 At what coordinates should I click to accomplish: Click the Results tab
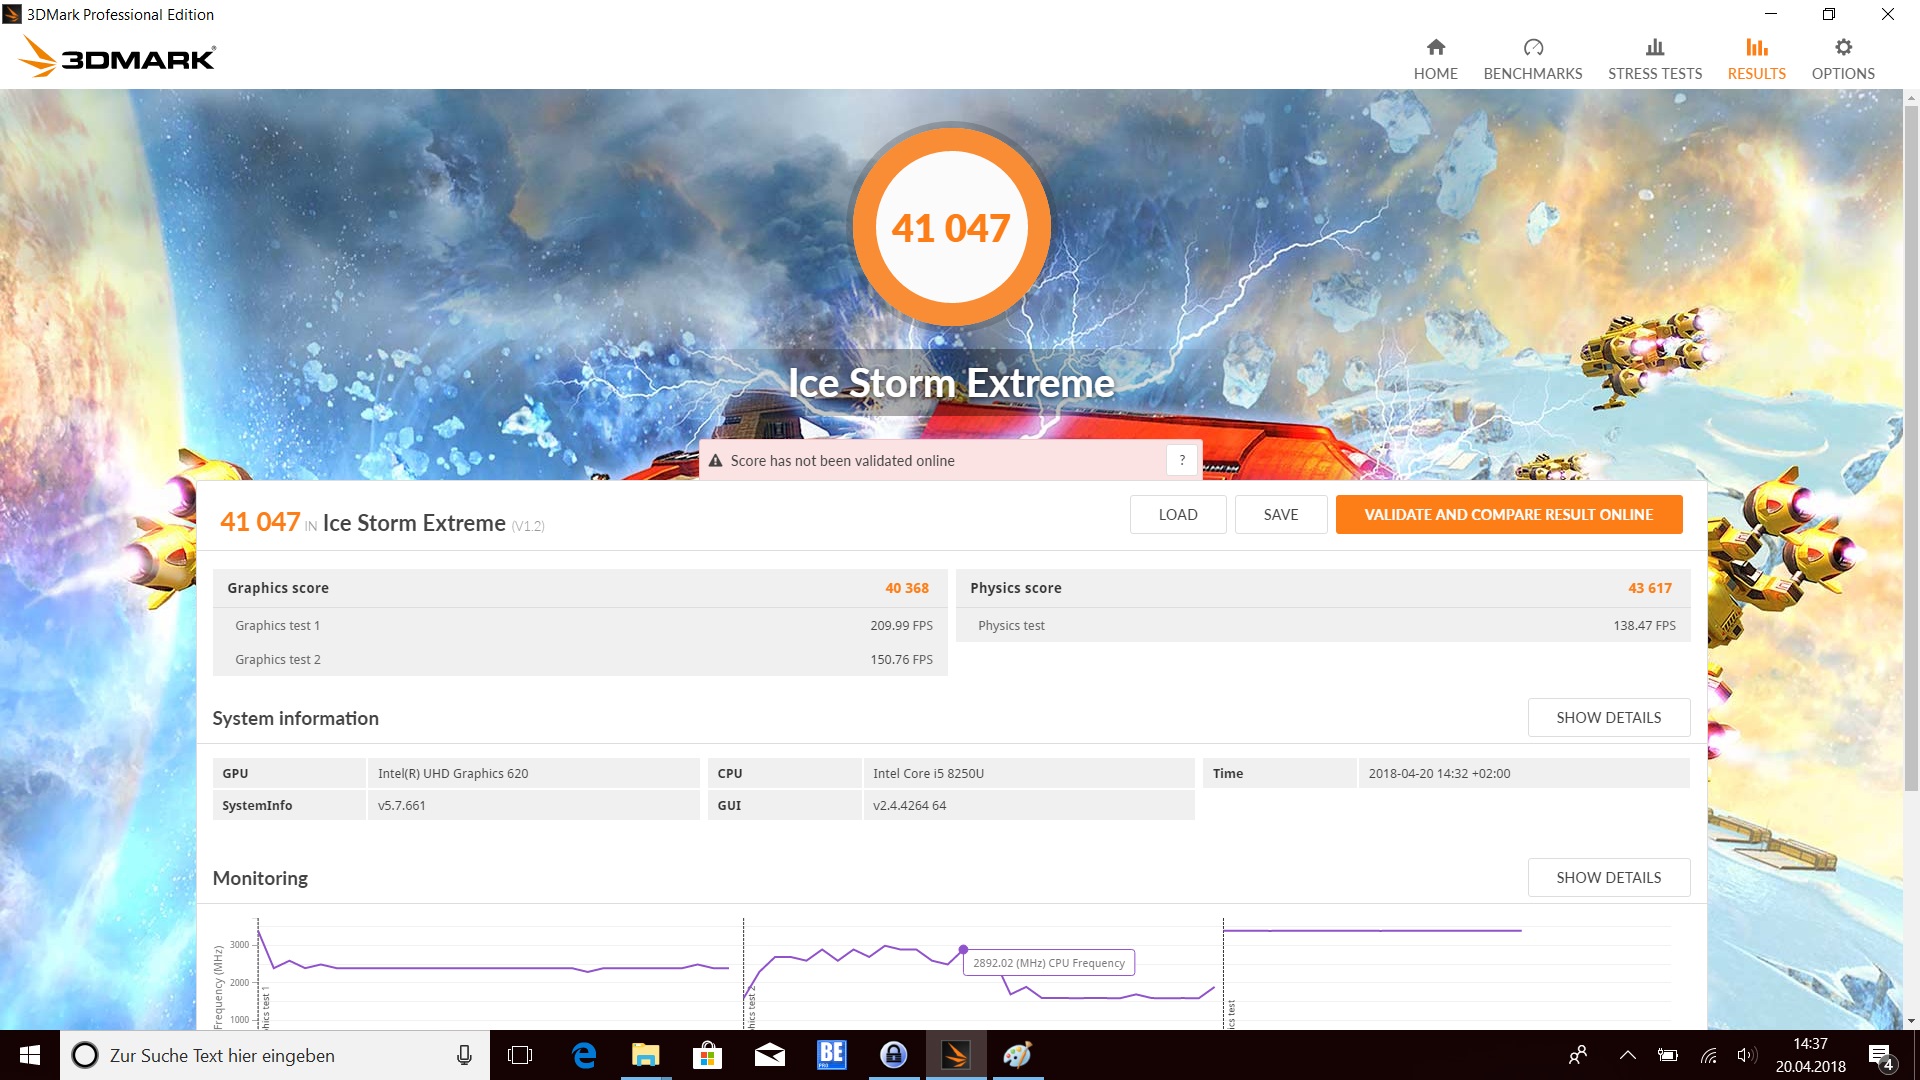1756,60
